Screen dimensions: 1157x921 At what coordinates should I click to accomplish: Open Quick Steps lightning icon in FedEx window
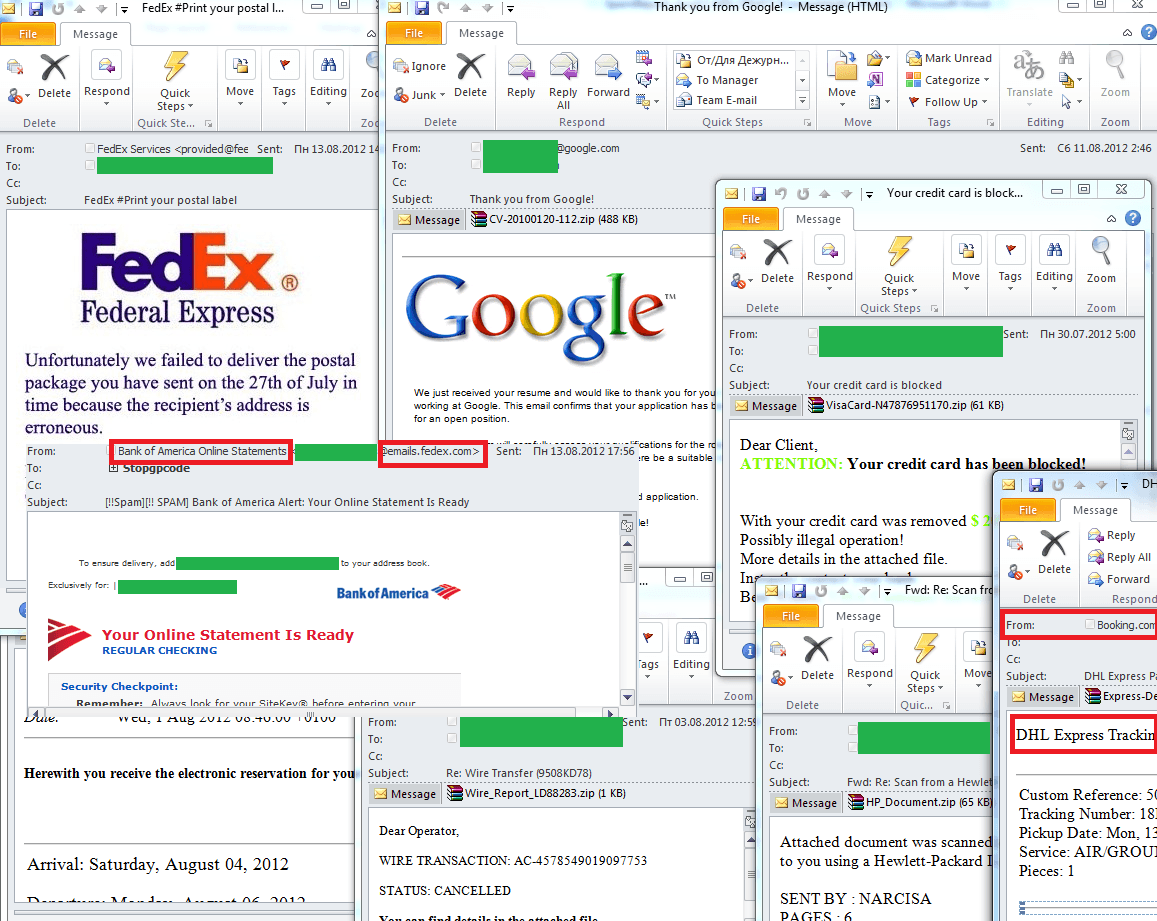pos(175,66)
